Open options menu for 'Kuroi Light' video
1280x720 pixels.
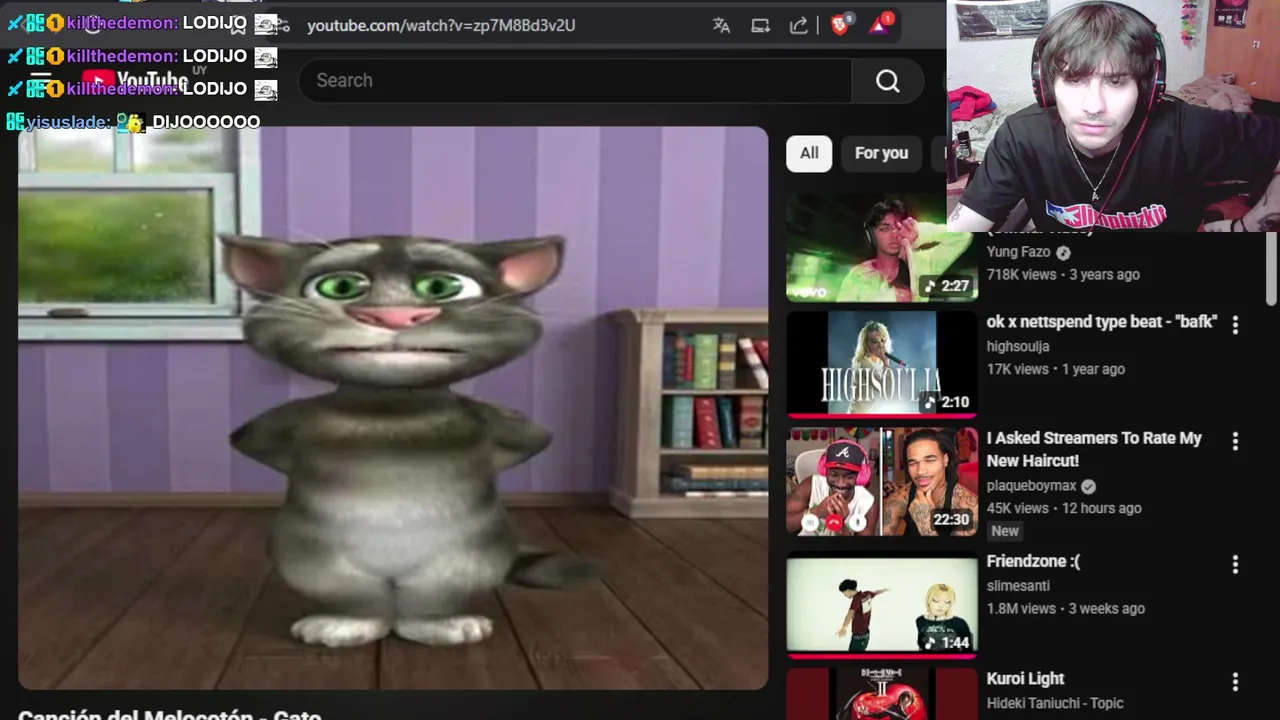click(x=1235, y=681)
